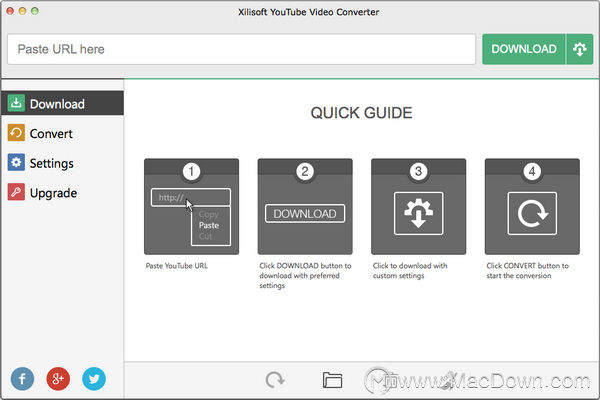
Task: Click the green DOWNLOAD button
Action: pyautogui.click(x=523, y=49)
